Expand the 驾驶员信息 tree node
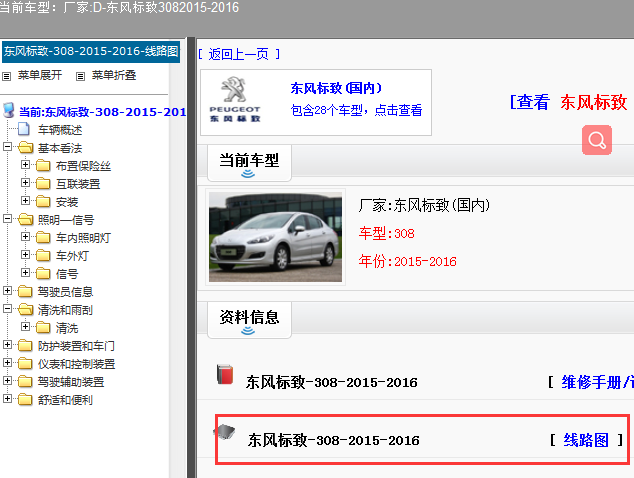This screenshot has height=478, width=634. [x=7, y=290]
